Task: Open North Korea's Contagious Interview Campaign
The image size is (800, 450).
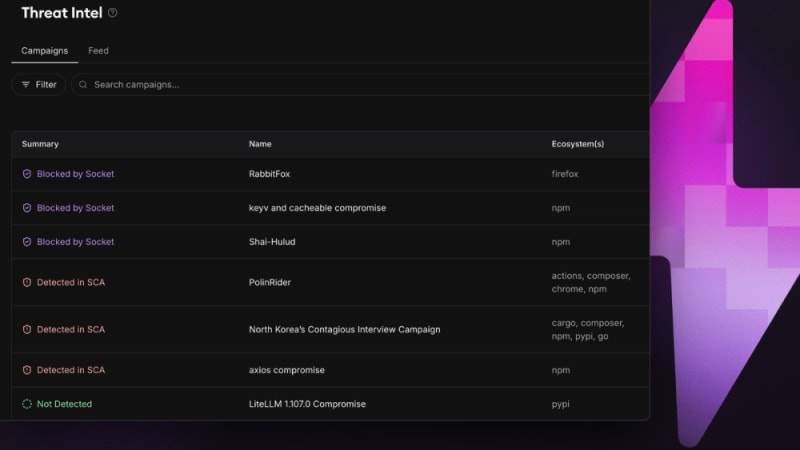Action: pyautogui.click(x=344, y=330)
